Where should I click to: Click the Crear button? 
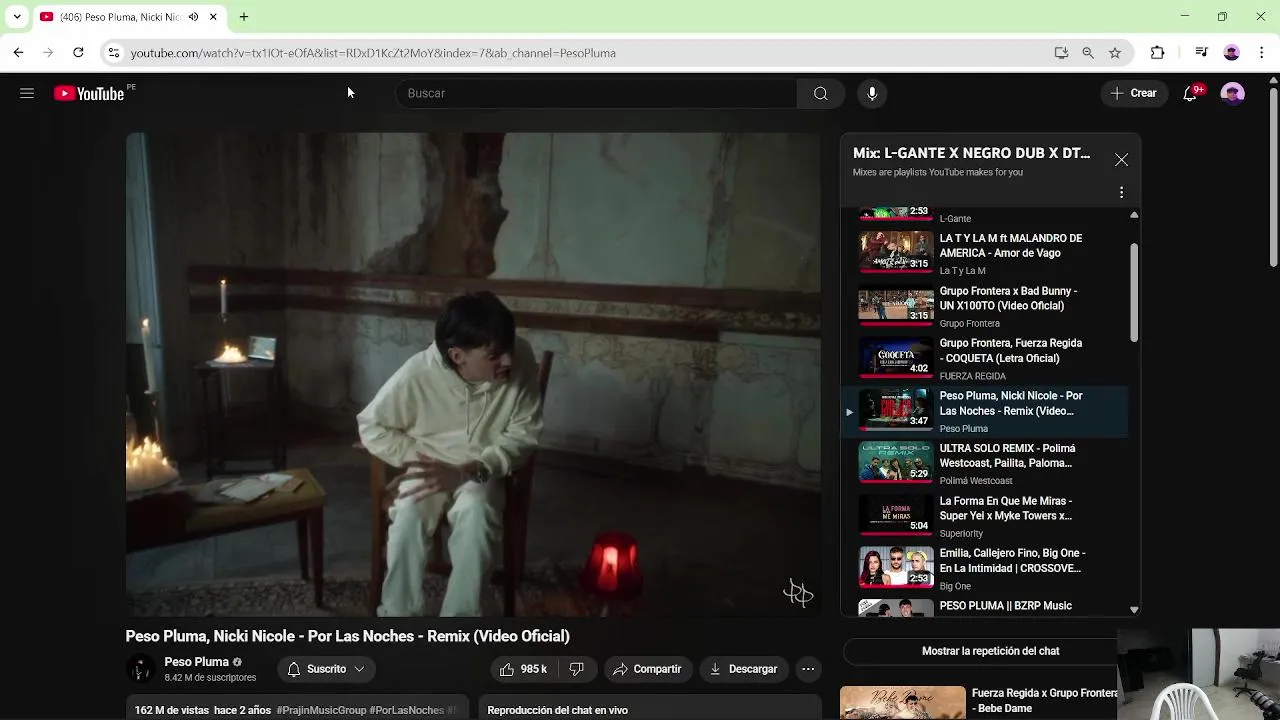click(1133, 93)
